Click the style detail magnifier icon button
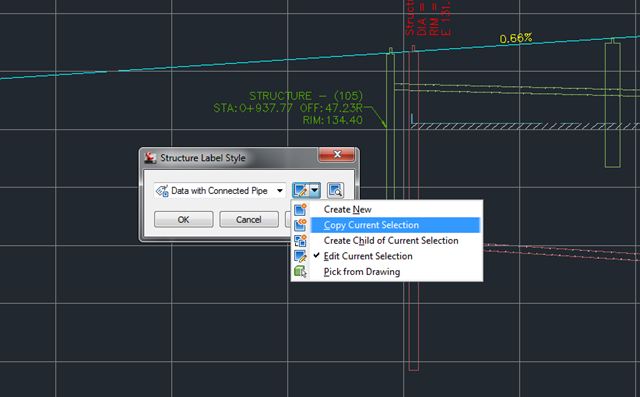 335,190
